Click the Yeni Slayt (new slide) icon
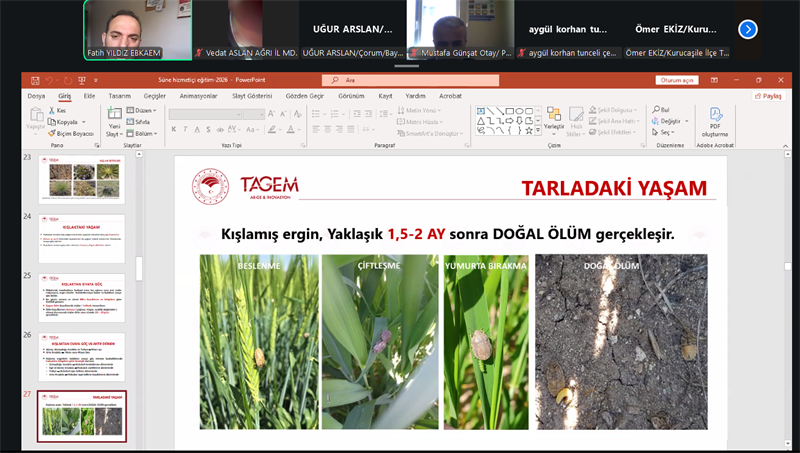This screenshot has height=453, width=800. 114,118
